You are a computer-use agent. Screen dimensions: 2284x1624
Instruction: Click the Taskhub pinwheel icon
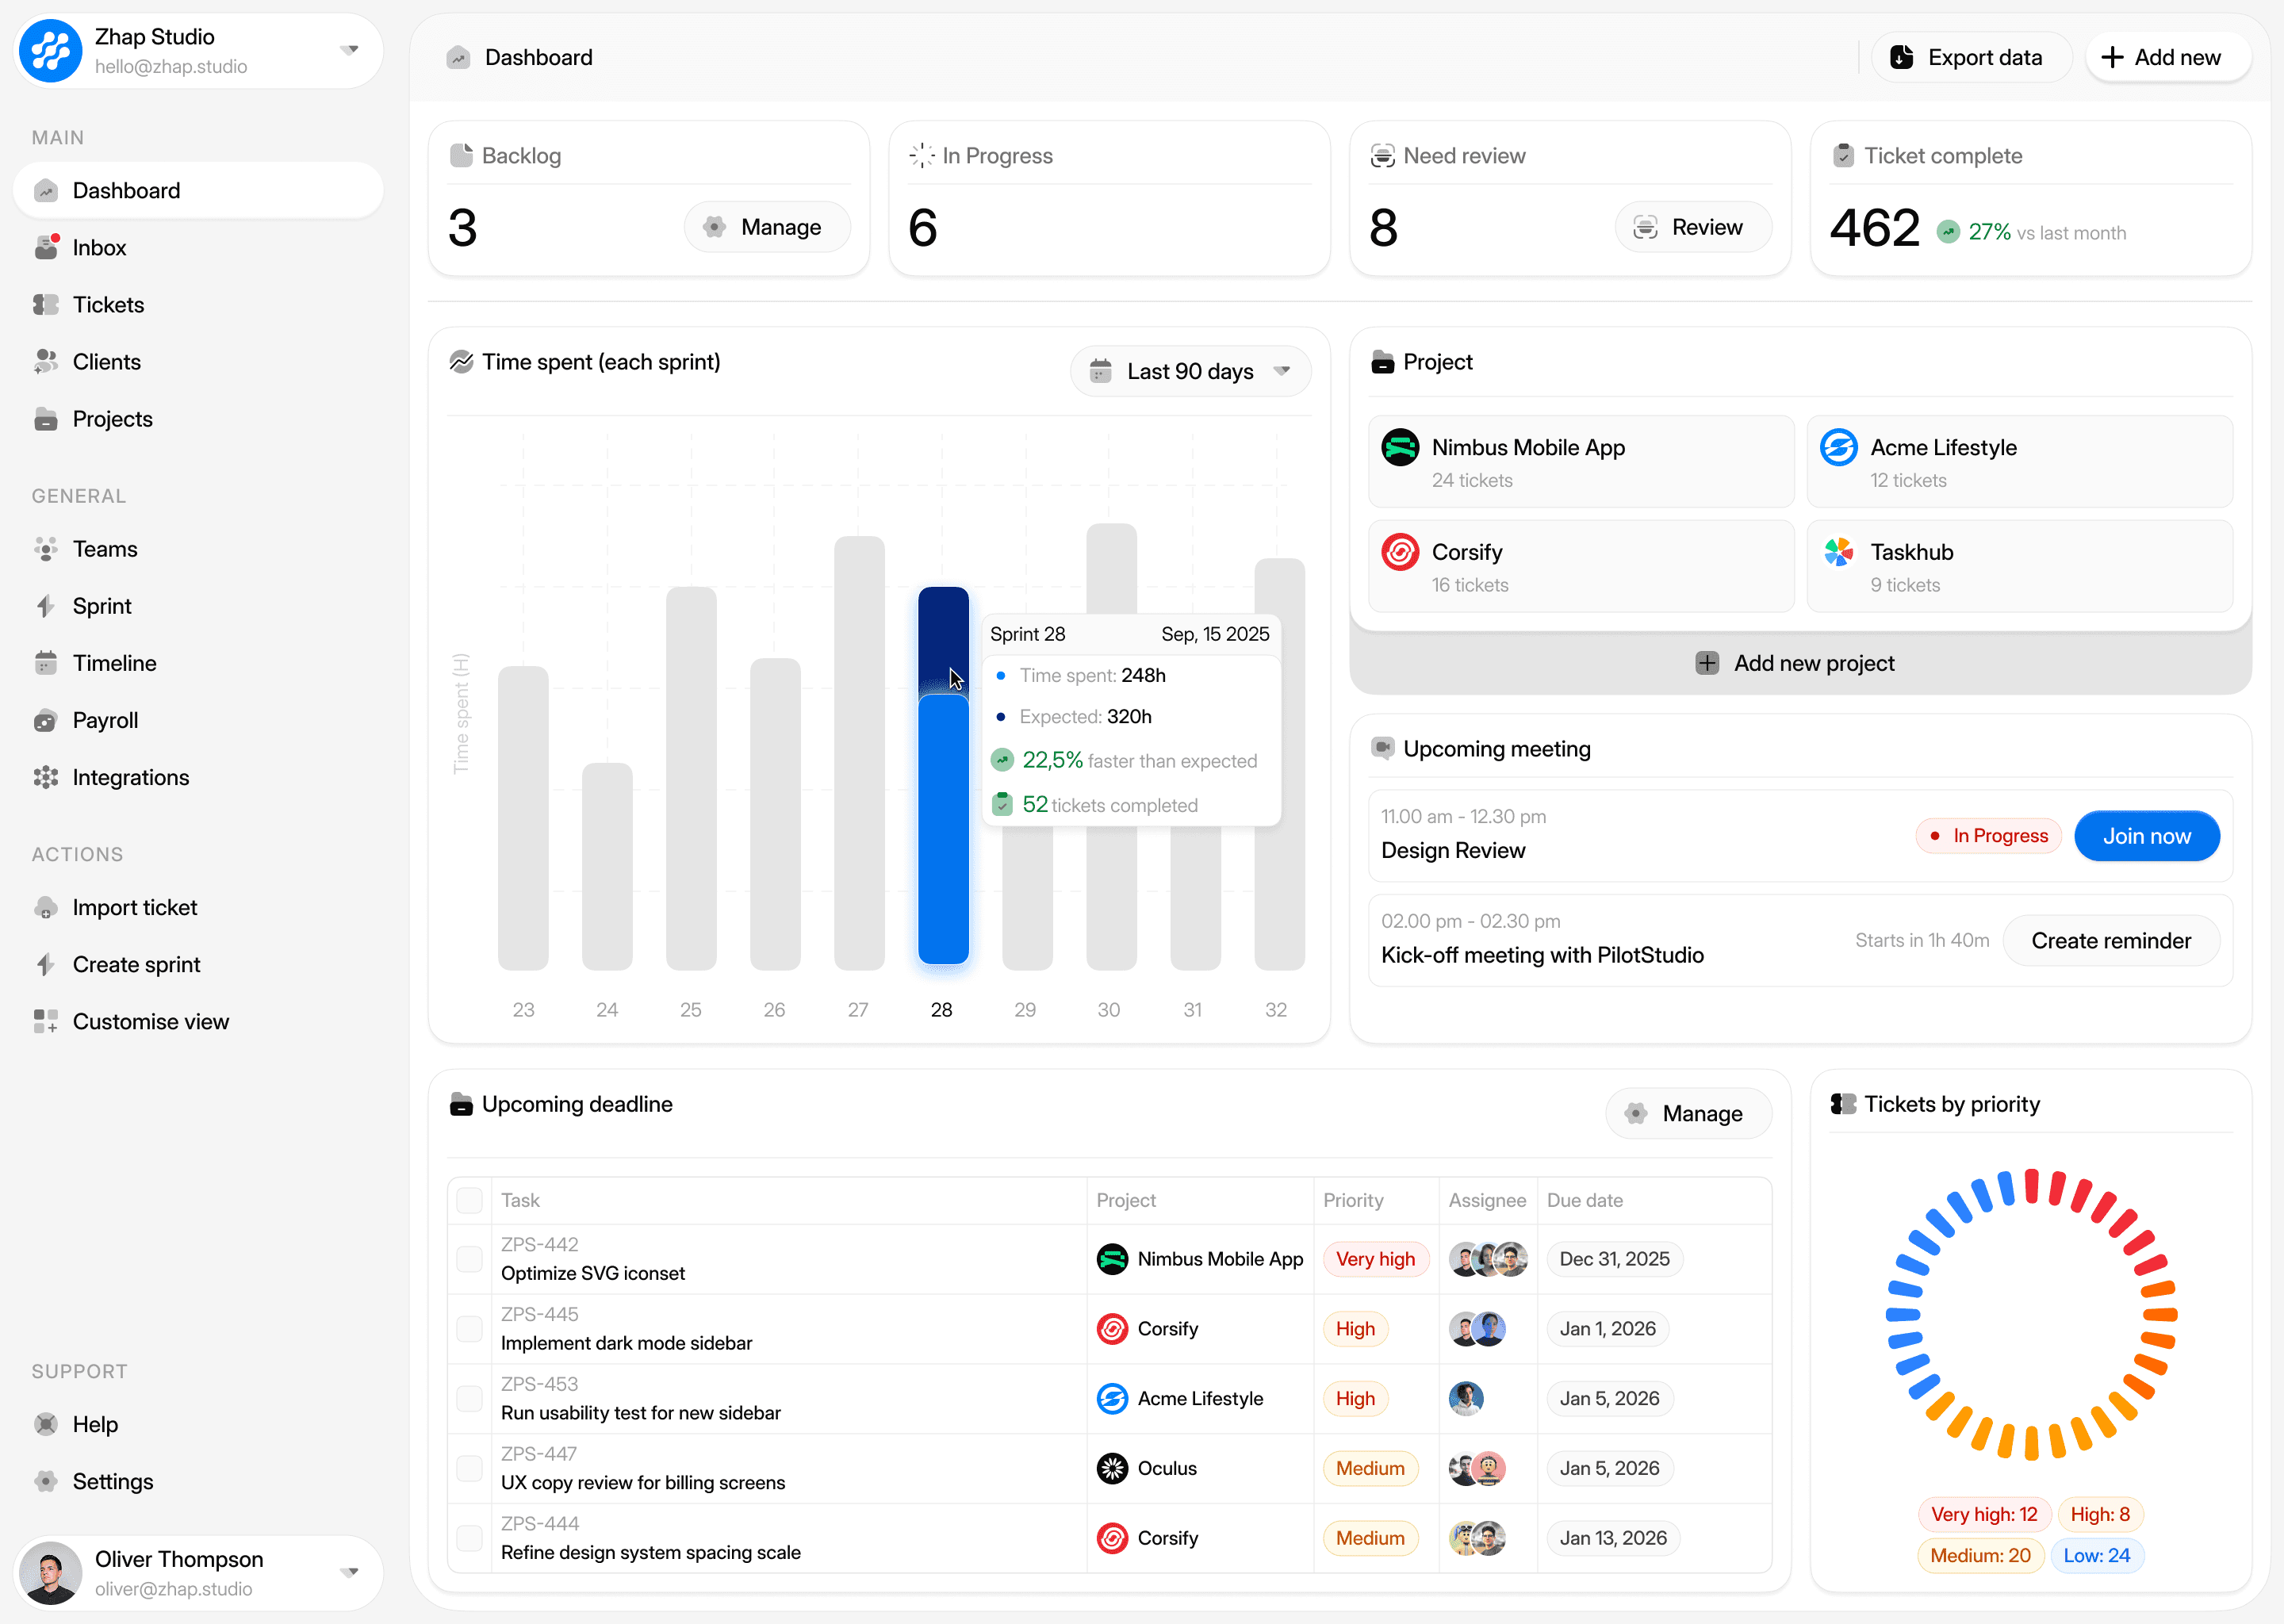point(1838,552)
